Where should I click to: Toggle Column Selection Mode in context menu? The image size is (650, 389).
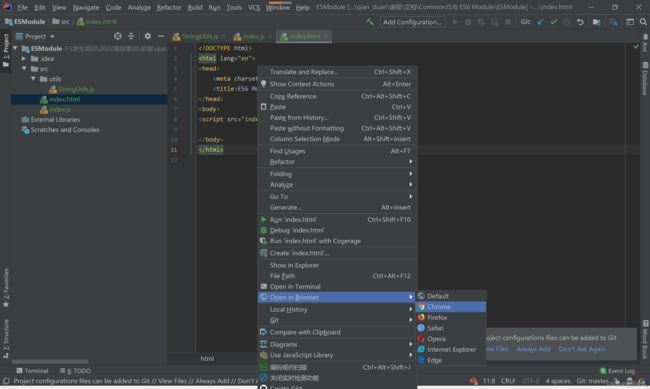(x=337, y=139)
